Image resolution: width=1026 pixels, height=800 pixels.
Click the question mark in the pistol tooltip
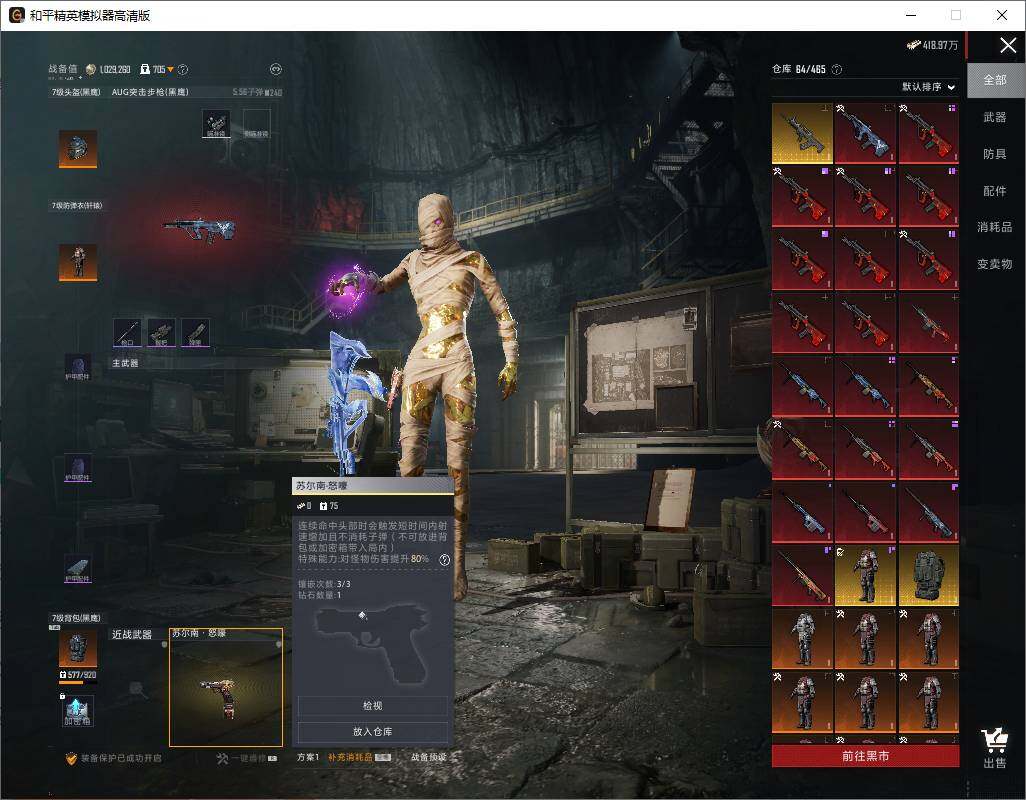click(444, 560)
